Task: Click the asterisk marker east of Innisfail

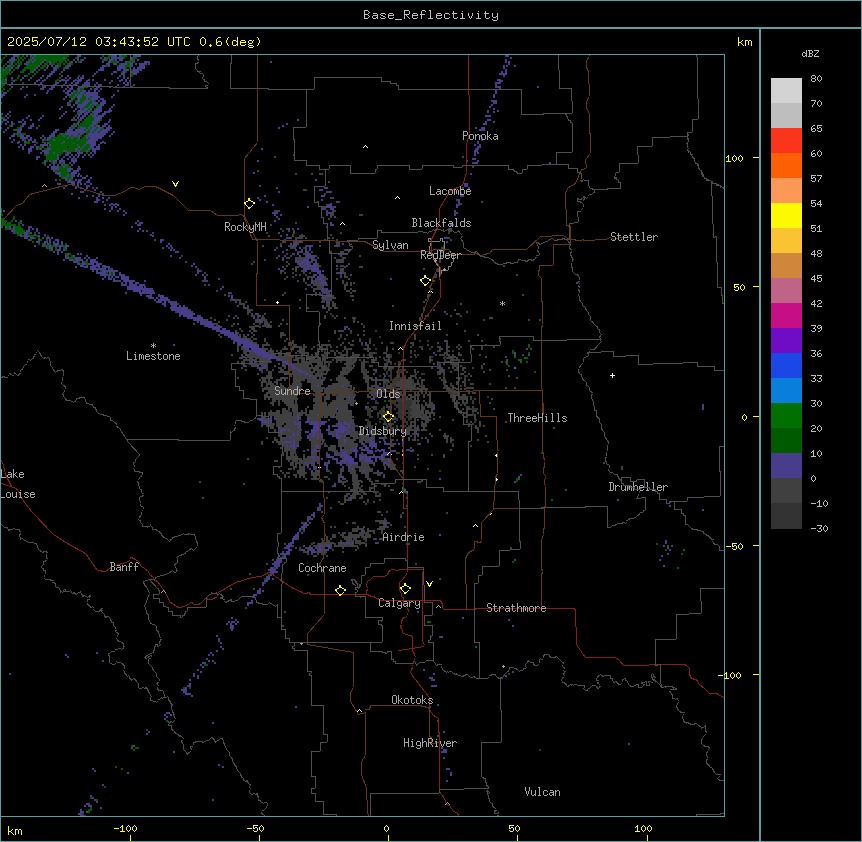Action: click(502, 303)
